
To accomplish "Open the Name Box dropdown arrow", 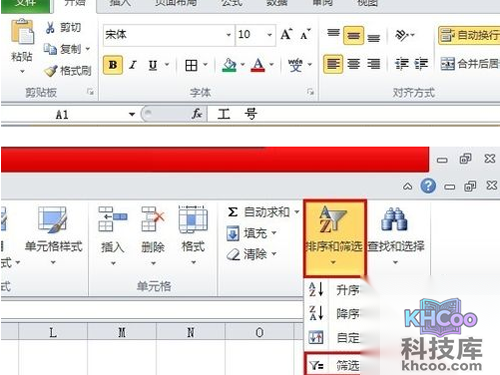I will point(132,114).
